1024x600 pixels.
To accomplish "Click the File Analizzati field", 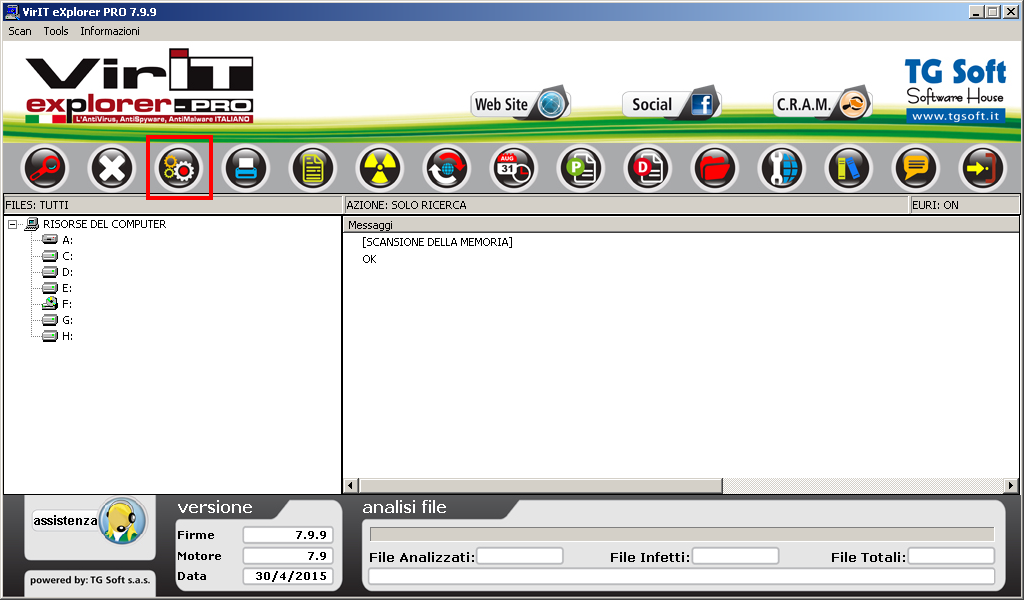I will pyautogui.click(x=520, y=556).
